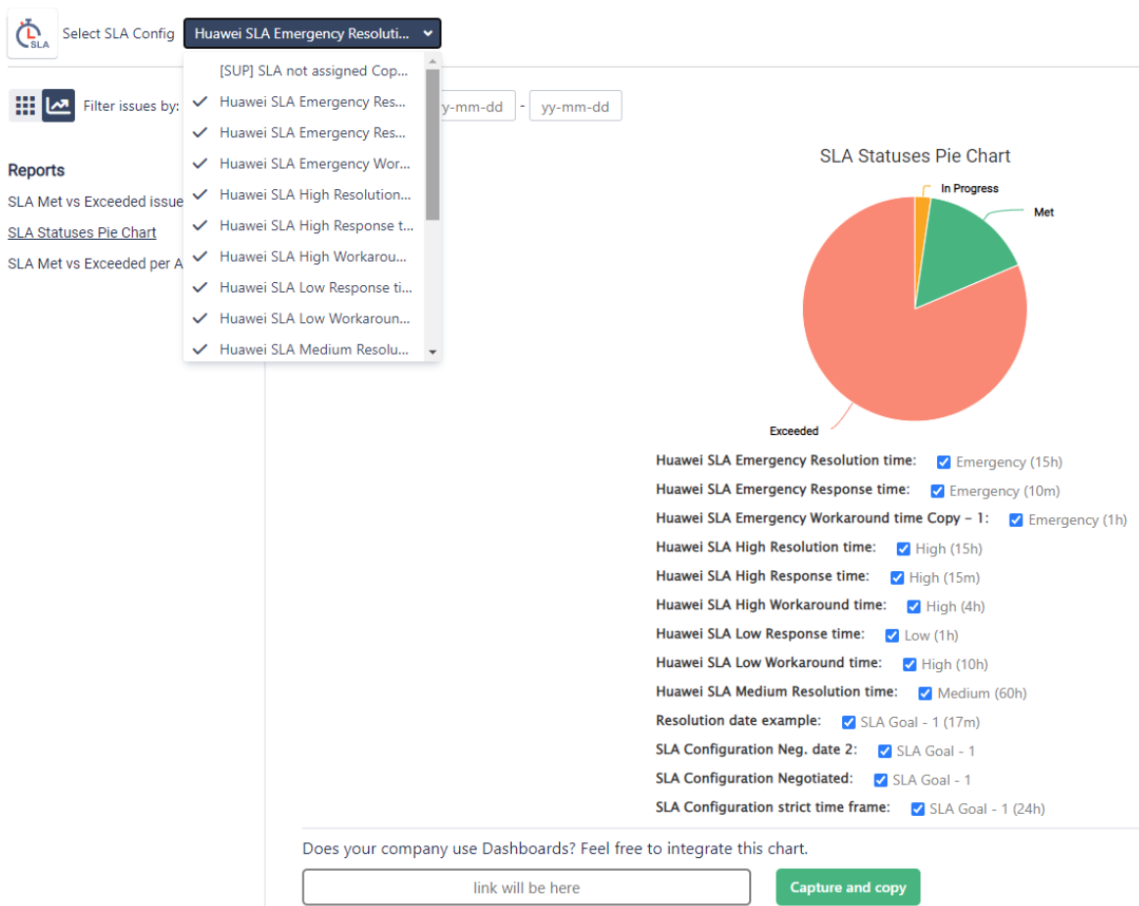Toggle the Medium (60h) checkbox
The width and height of the screenshot is (1139, 906).
pos(925,693)
